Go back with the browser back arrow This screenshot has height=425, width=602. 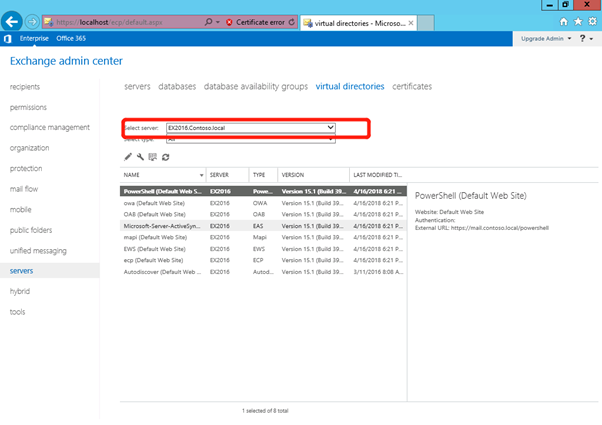pyautogui.click(x=12, y=21)
